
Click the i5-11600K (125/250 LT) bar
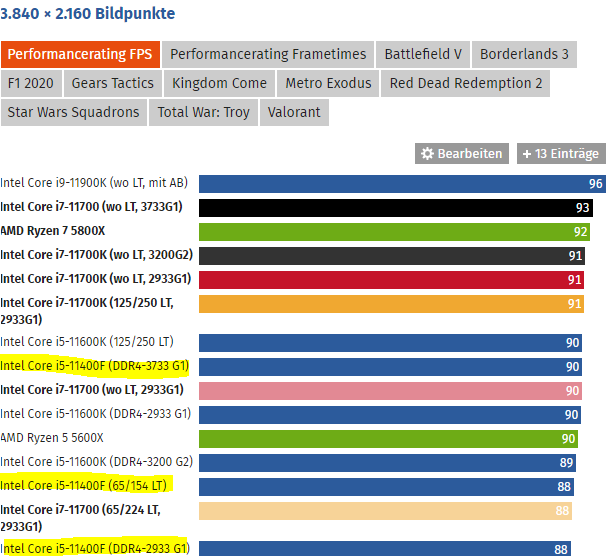point(390,343)
